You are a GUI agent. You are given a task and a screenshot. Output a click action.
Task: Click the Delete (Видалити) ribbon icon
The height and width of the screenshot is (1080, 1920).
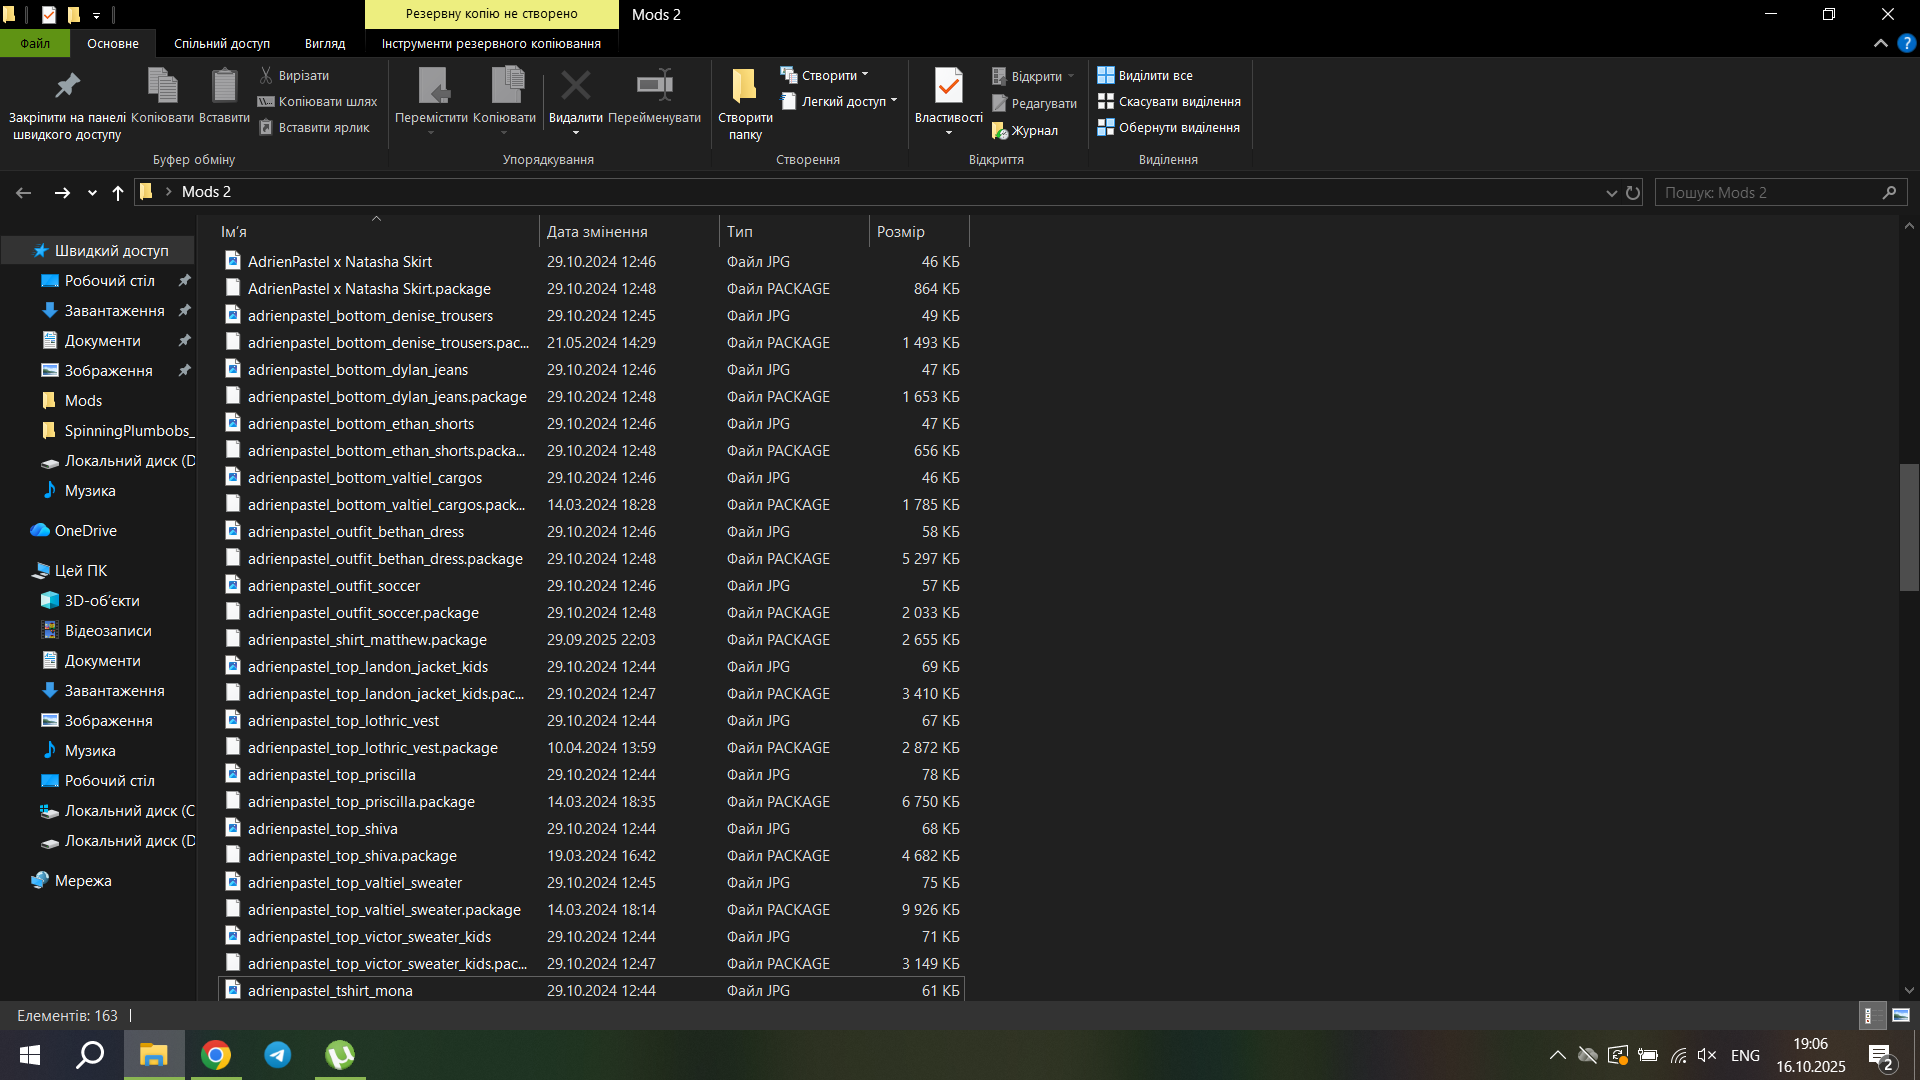[x=575, y=87]
